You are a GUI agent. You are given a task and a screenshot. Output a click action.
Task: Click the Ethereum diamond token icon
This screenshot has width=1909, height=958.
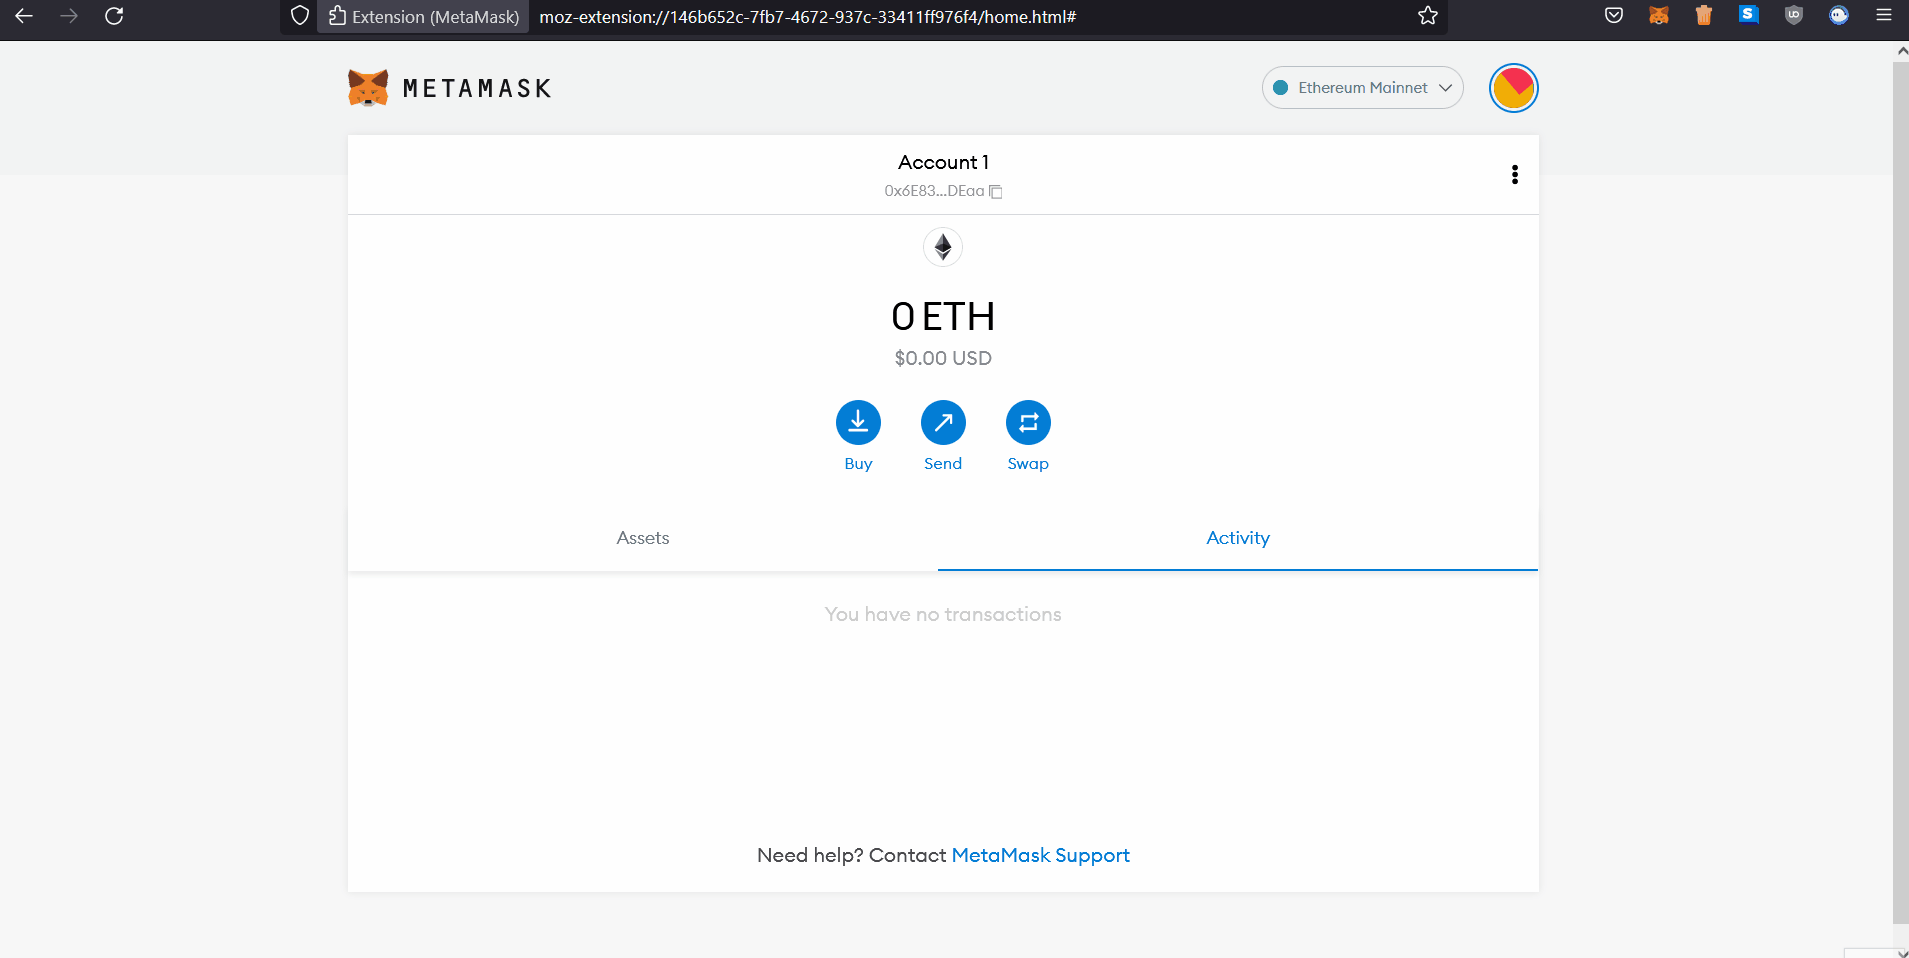pyautogui.click(x=943, y=247)
